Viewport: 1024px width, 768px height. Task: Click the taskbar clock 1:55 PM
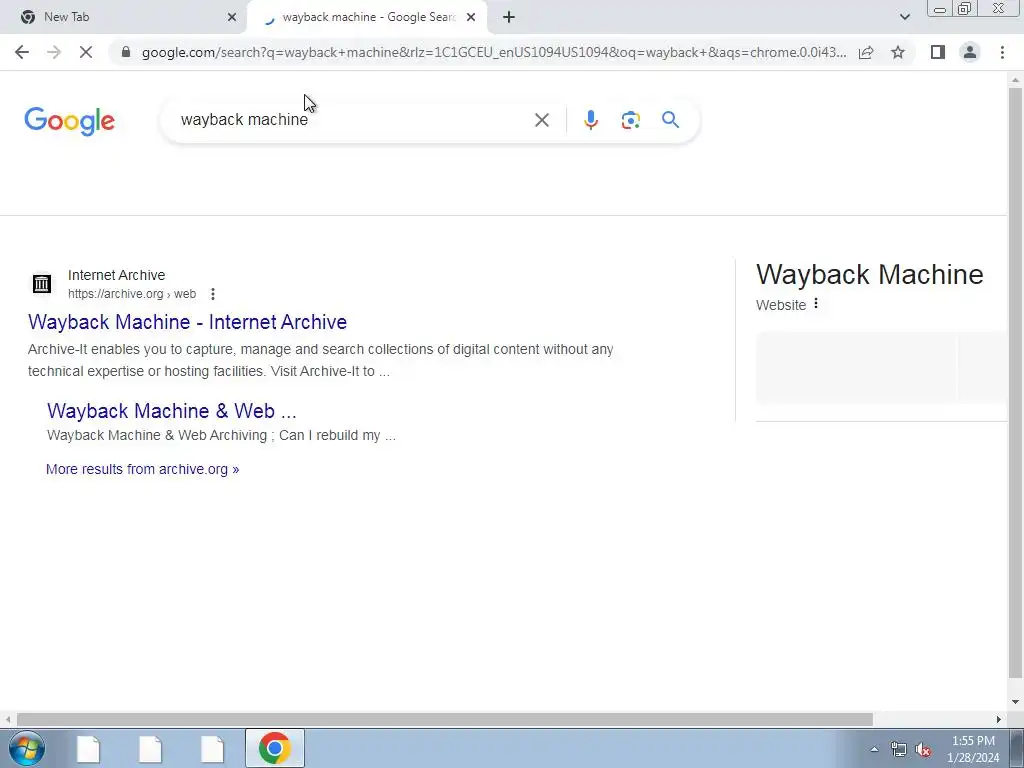click(x=973, y=741)
